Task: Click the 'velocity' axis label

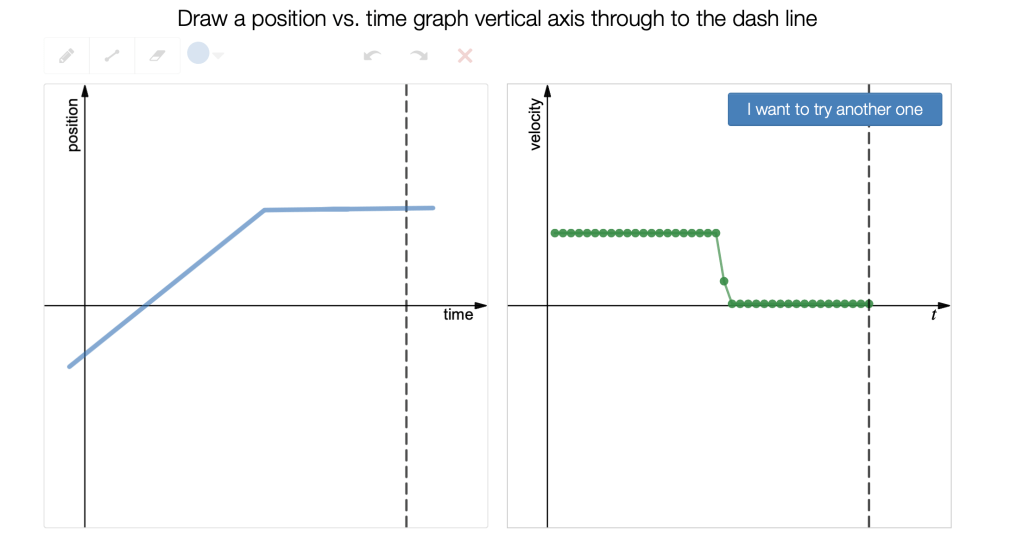Action: coord(536,126)
